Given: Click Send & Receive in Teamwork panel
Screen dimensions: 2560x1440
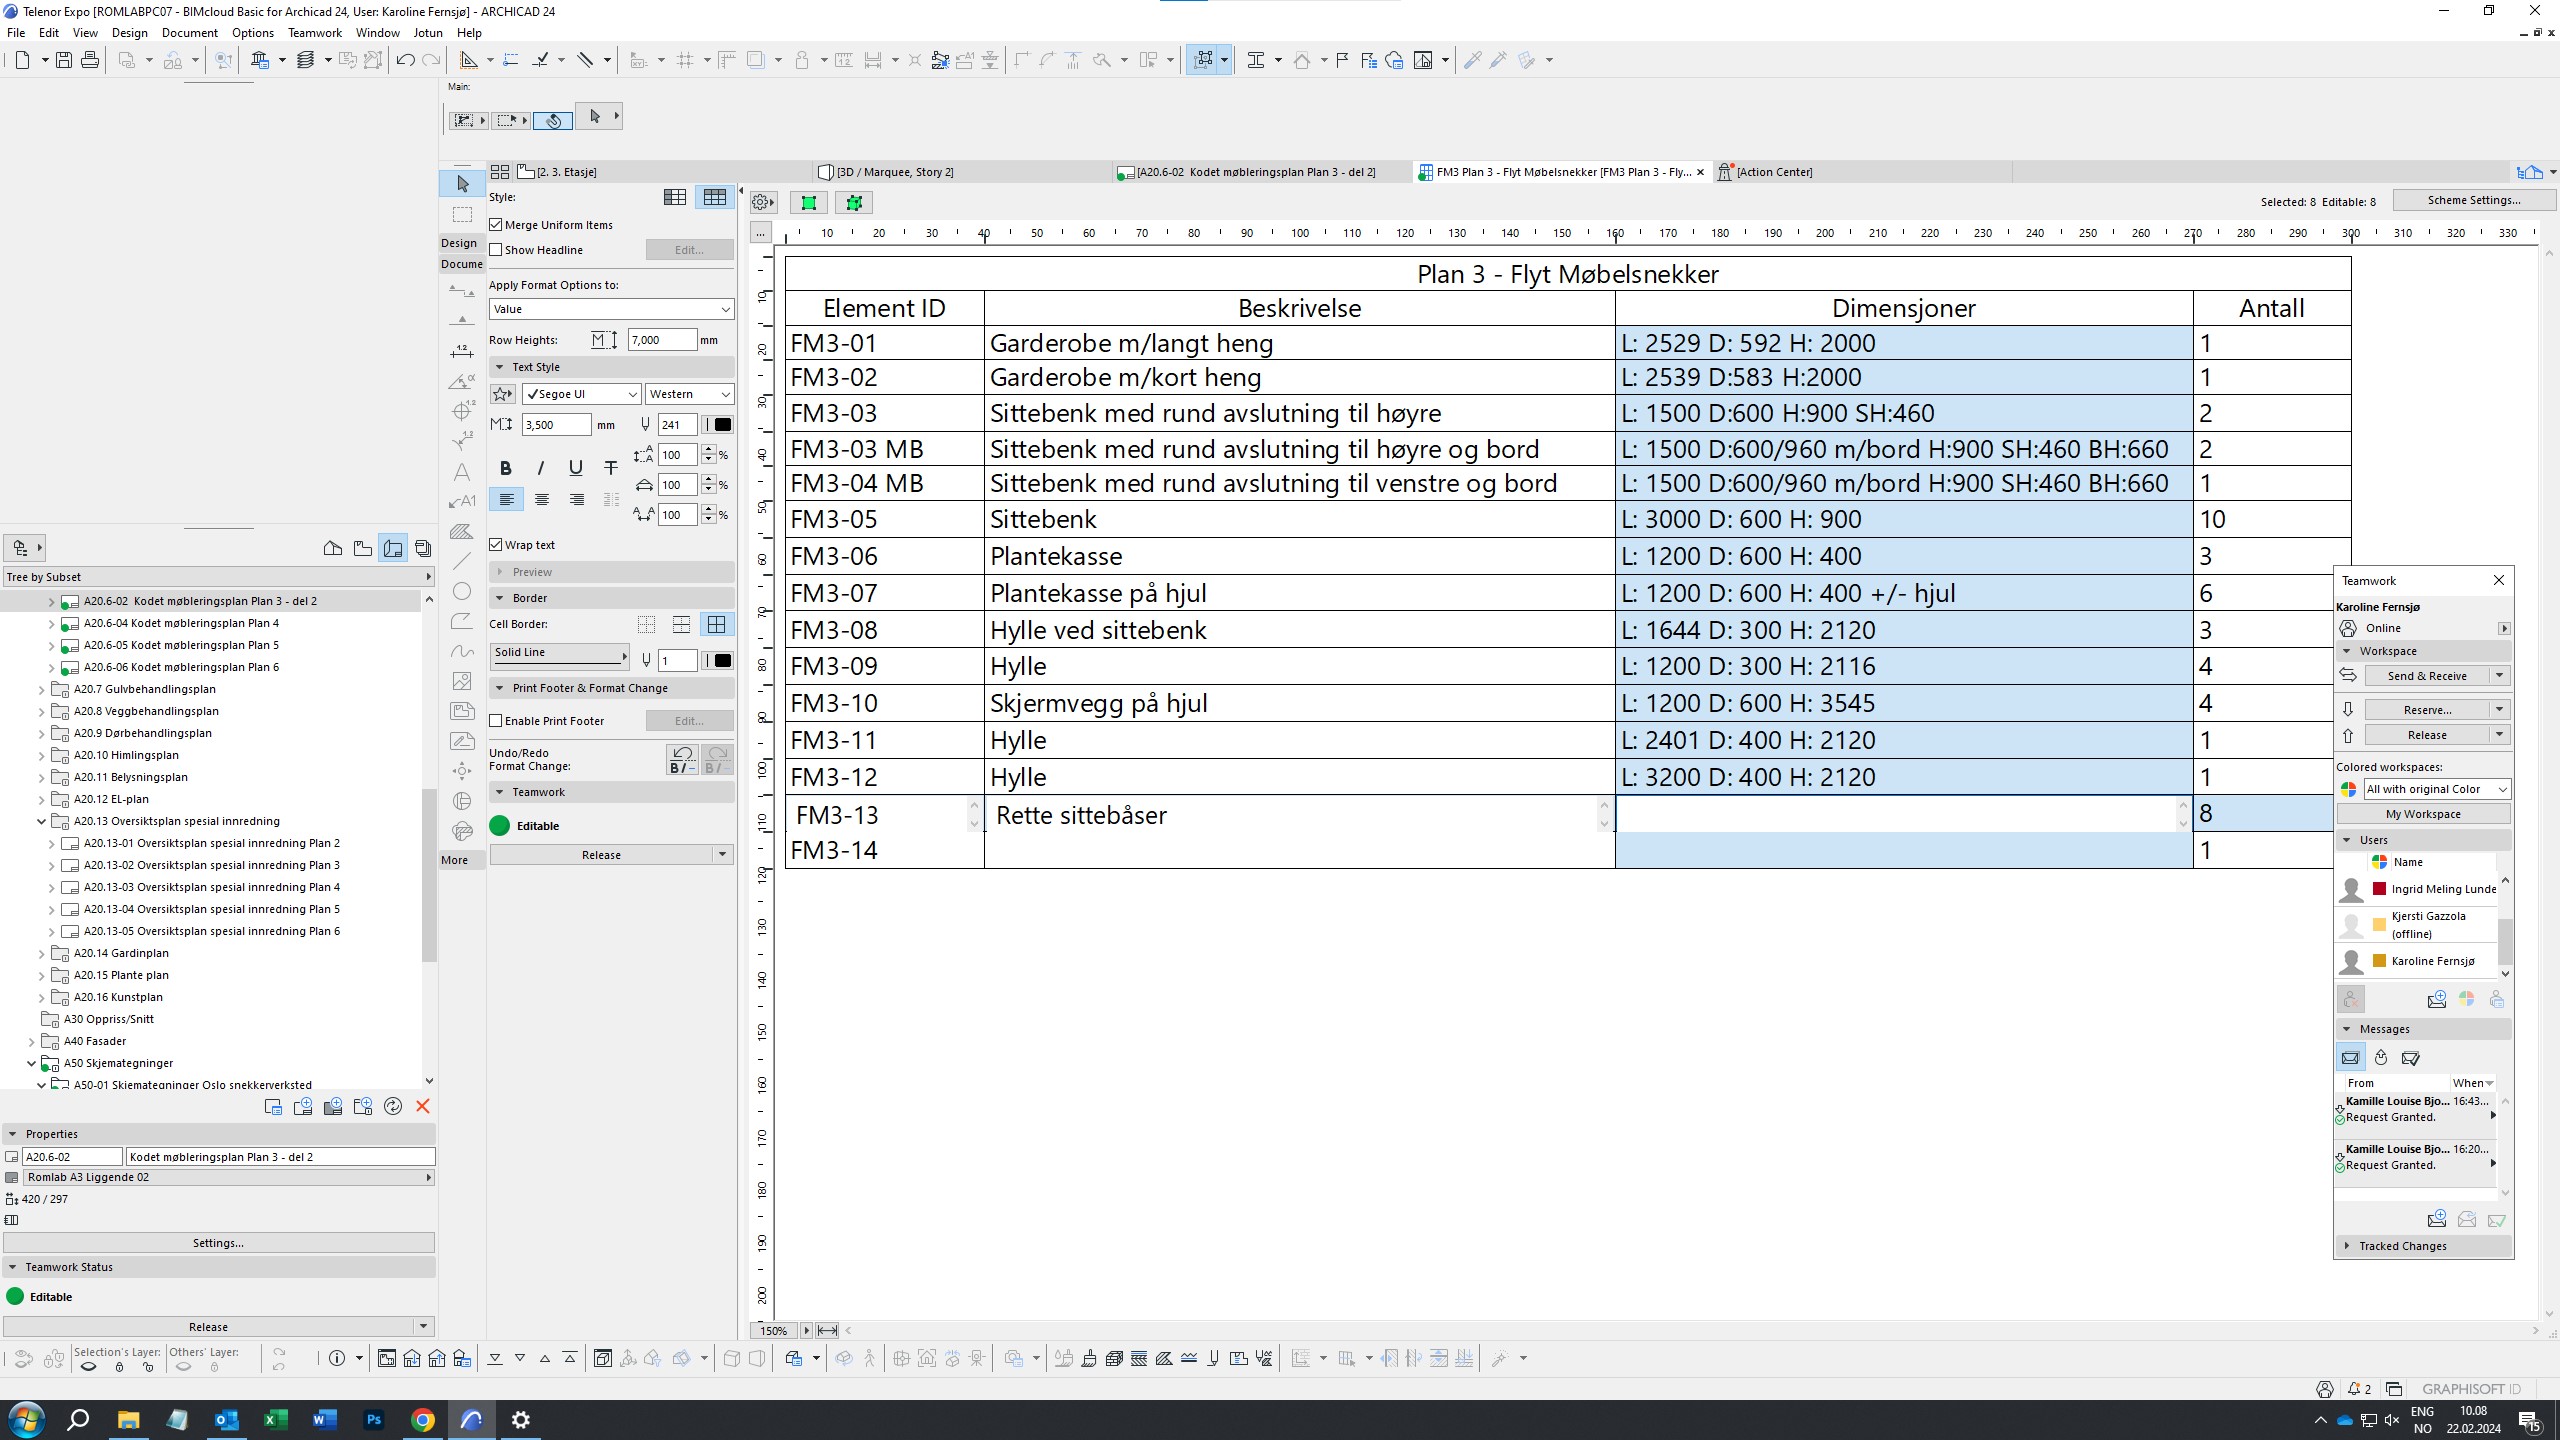Looking at the screenshot, I should [2426, 676].
